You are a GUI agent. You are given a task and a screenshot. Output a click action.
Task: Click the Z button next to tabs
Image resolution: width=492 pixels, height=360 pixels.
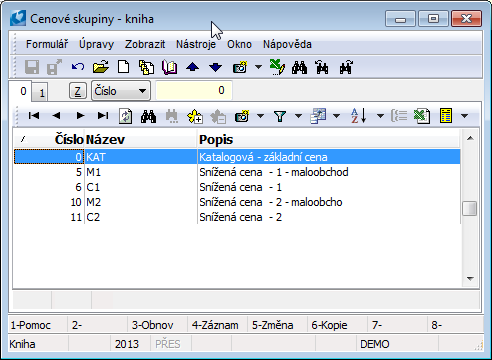coord(78,91)
